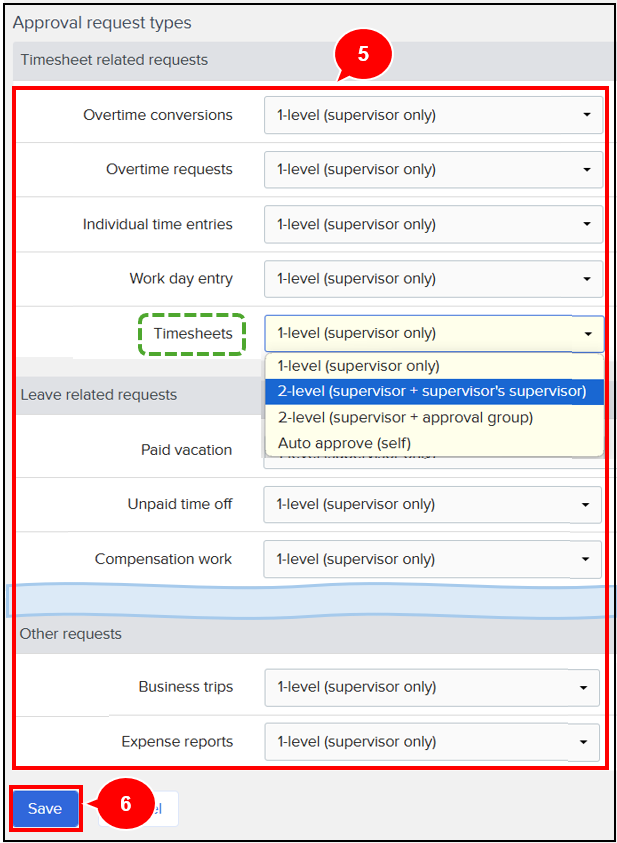This screenshot has width=617, height=843.
Task: Click the Business trips dropdown arrow
Action: pos(584,688)
